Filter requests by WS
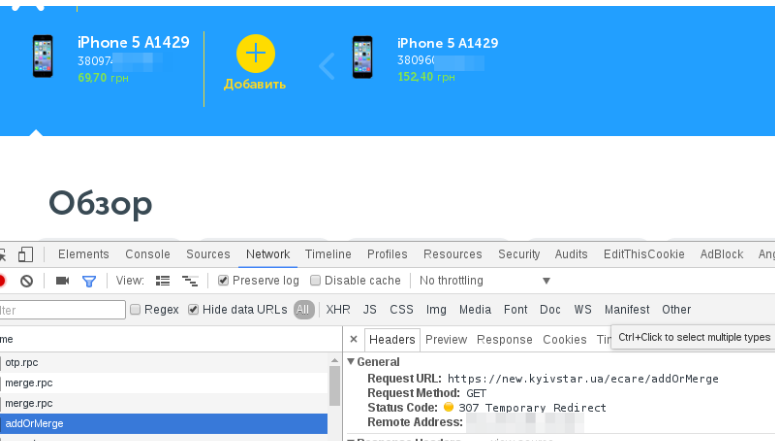The height and width of the screenshot is (441, 775). (583, 309)
